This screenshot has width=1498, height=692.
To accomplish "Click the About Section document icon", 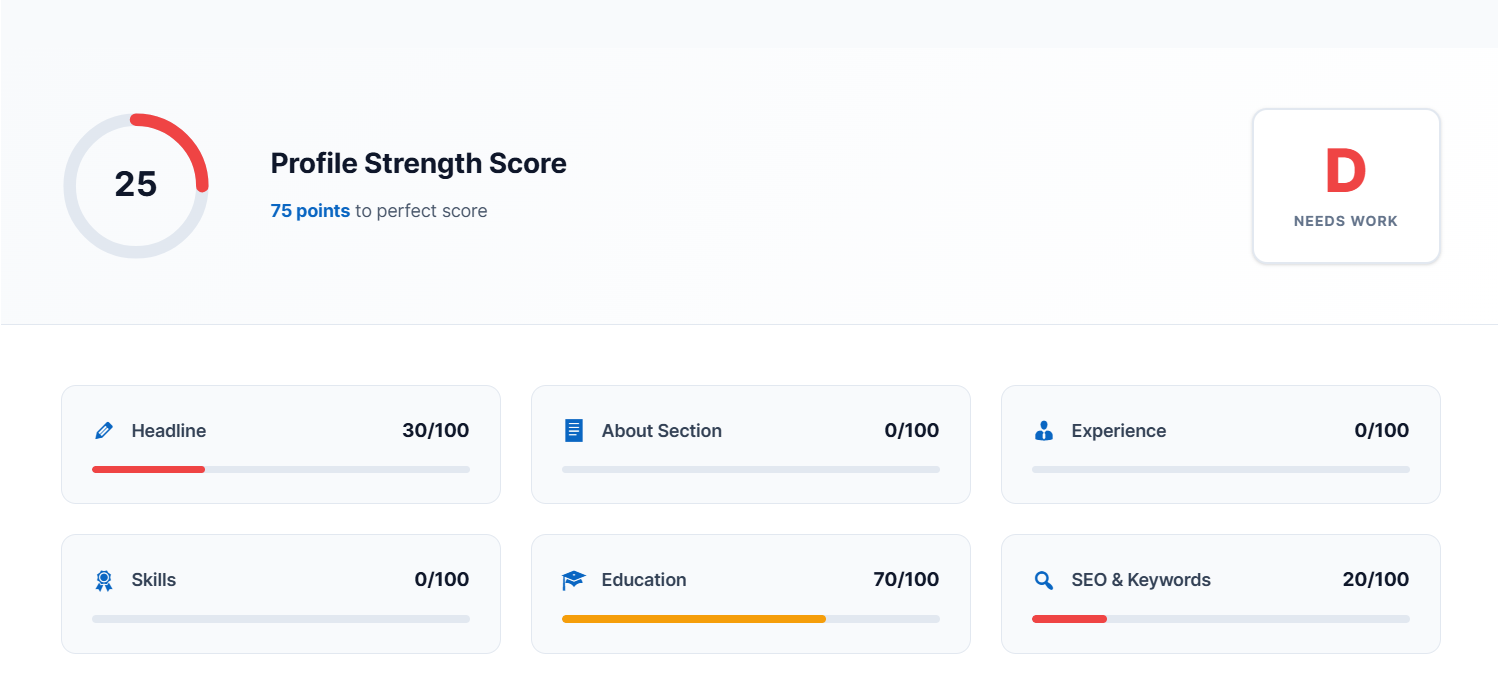I will [573, 431].
